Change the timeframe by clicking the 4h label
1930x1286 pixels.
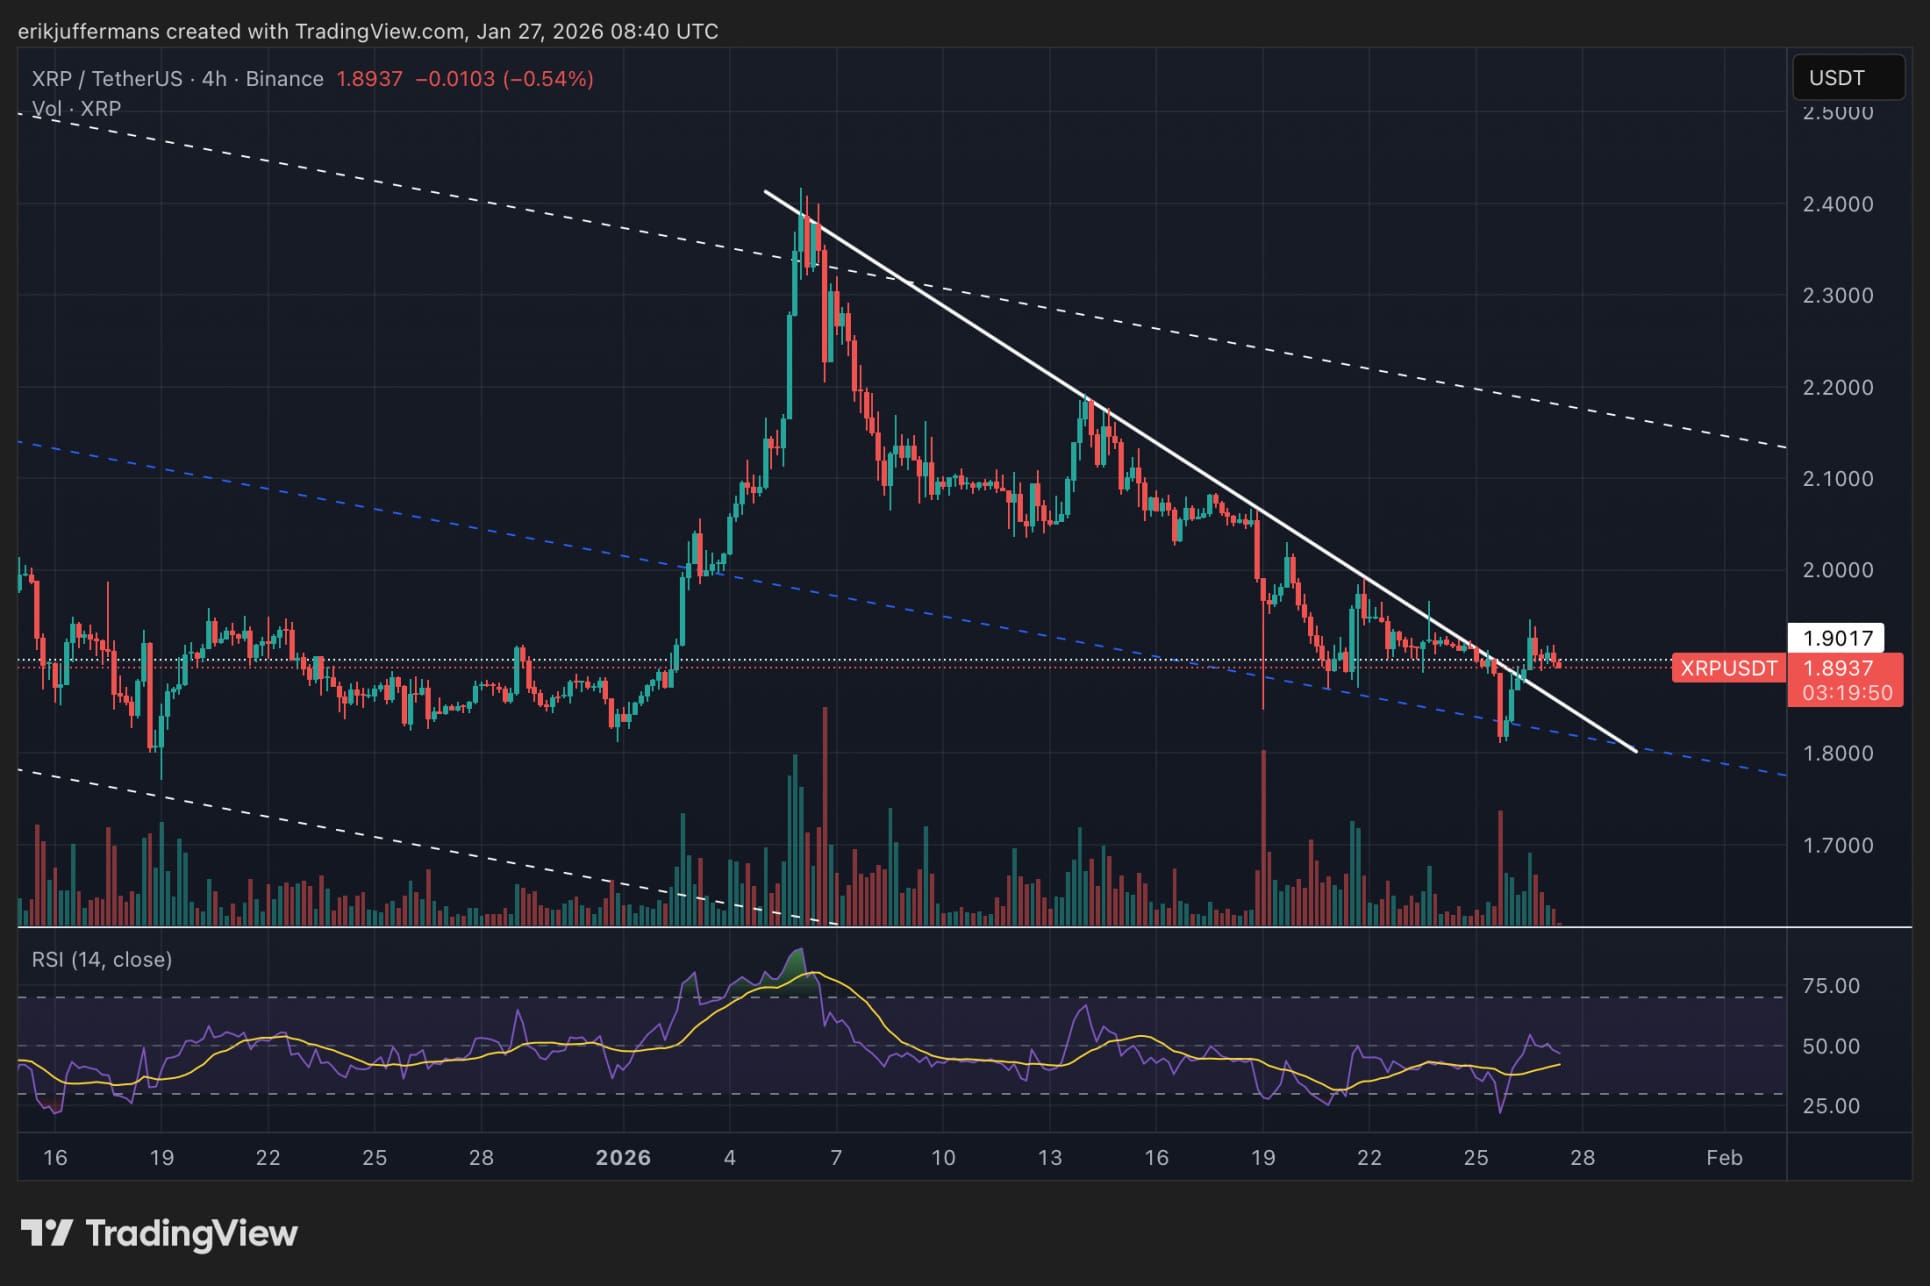click(213, 78)
